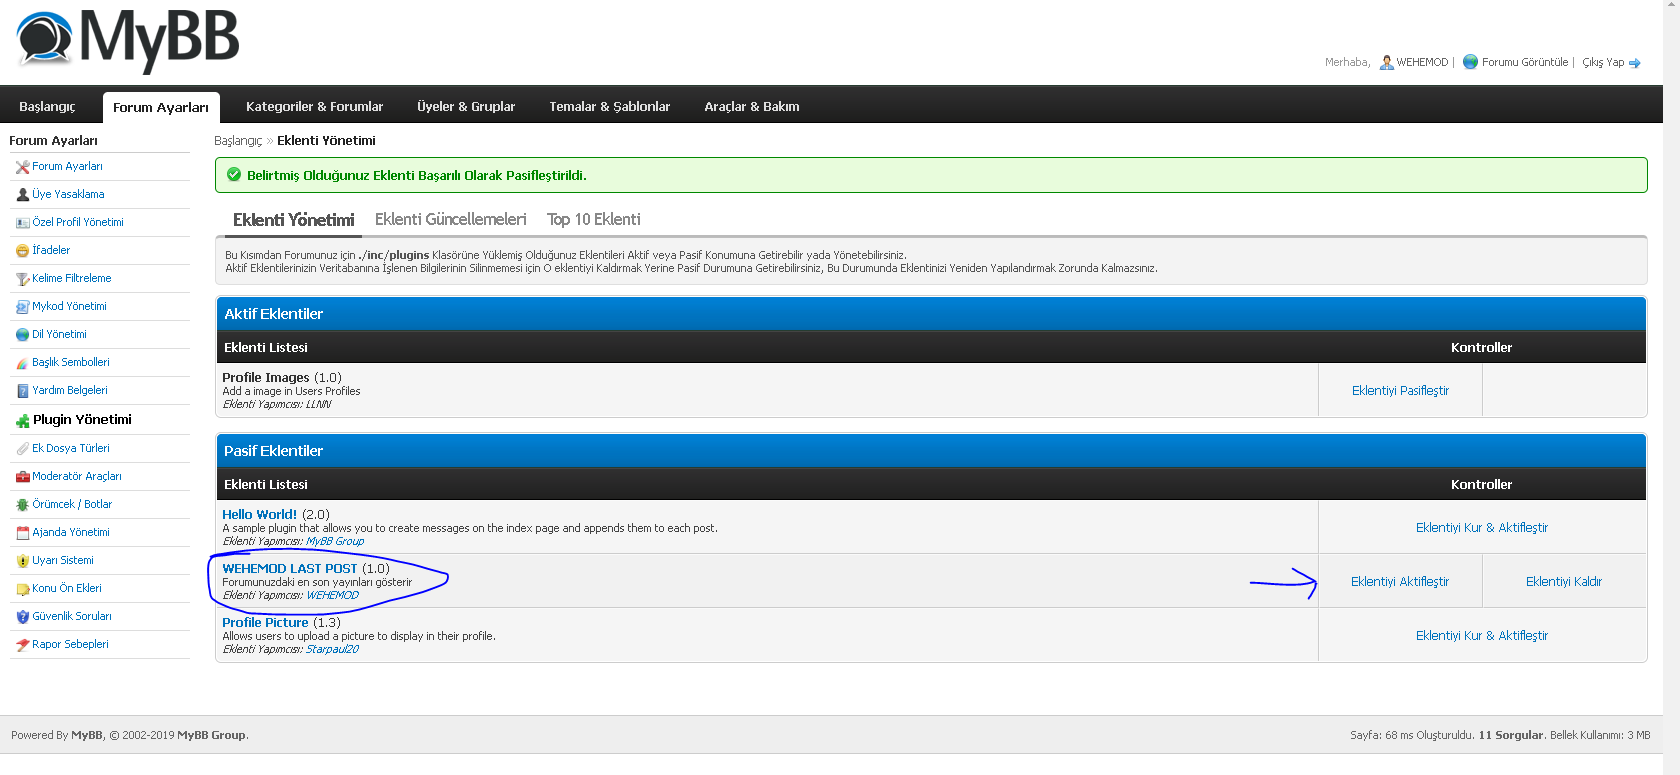Click the Plugin Yönetimi puzzle icon
This screenshot has height=775, width=1680.
(x=23, y=421)
